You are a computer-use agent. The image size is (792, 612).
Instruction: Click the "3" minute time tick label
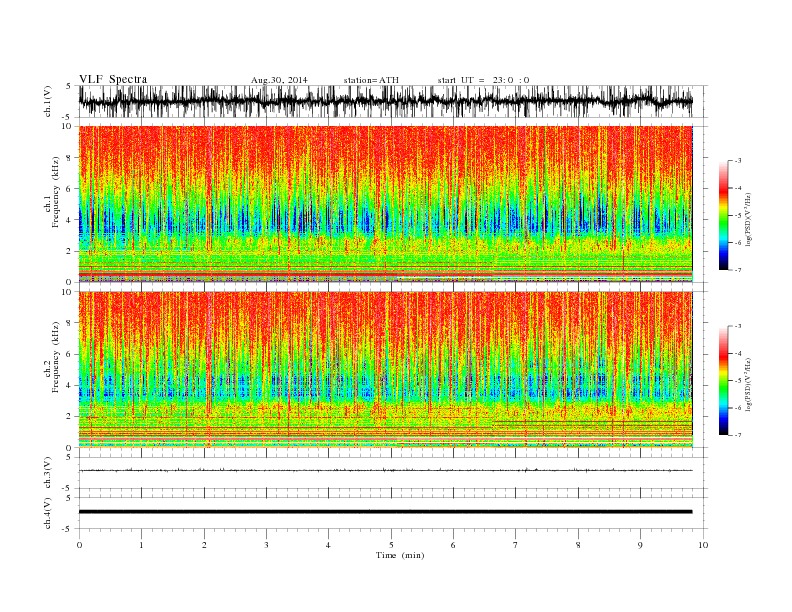tap(266, 545)
